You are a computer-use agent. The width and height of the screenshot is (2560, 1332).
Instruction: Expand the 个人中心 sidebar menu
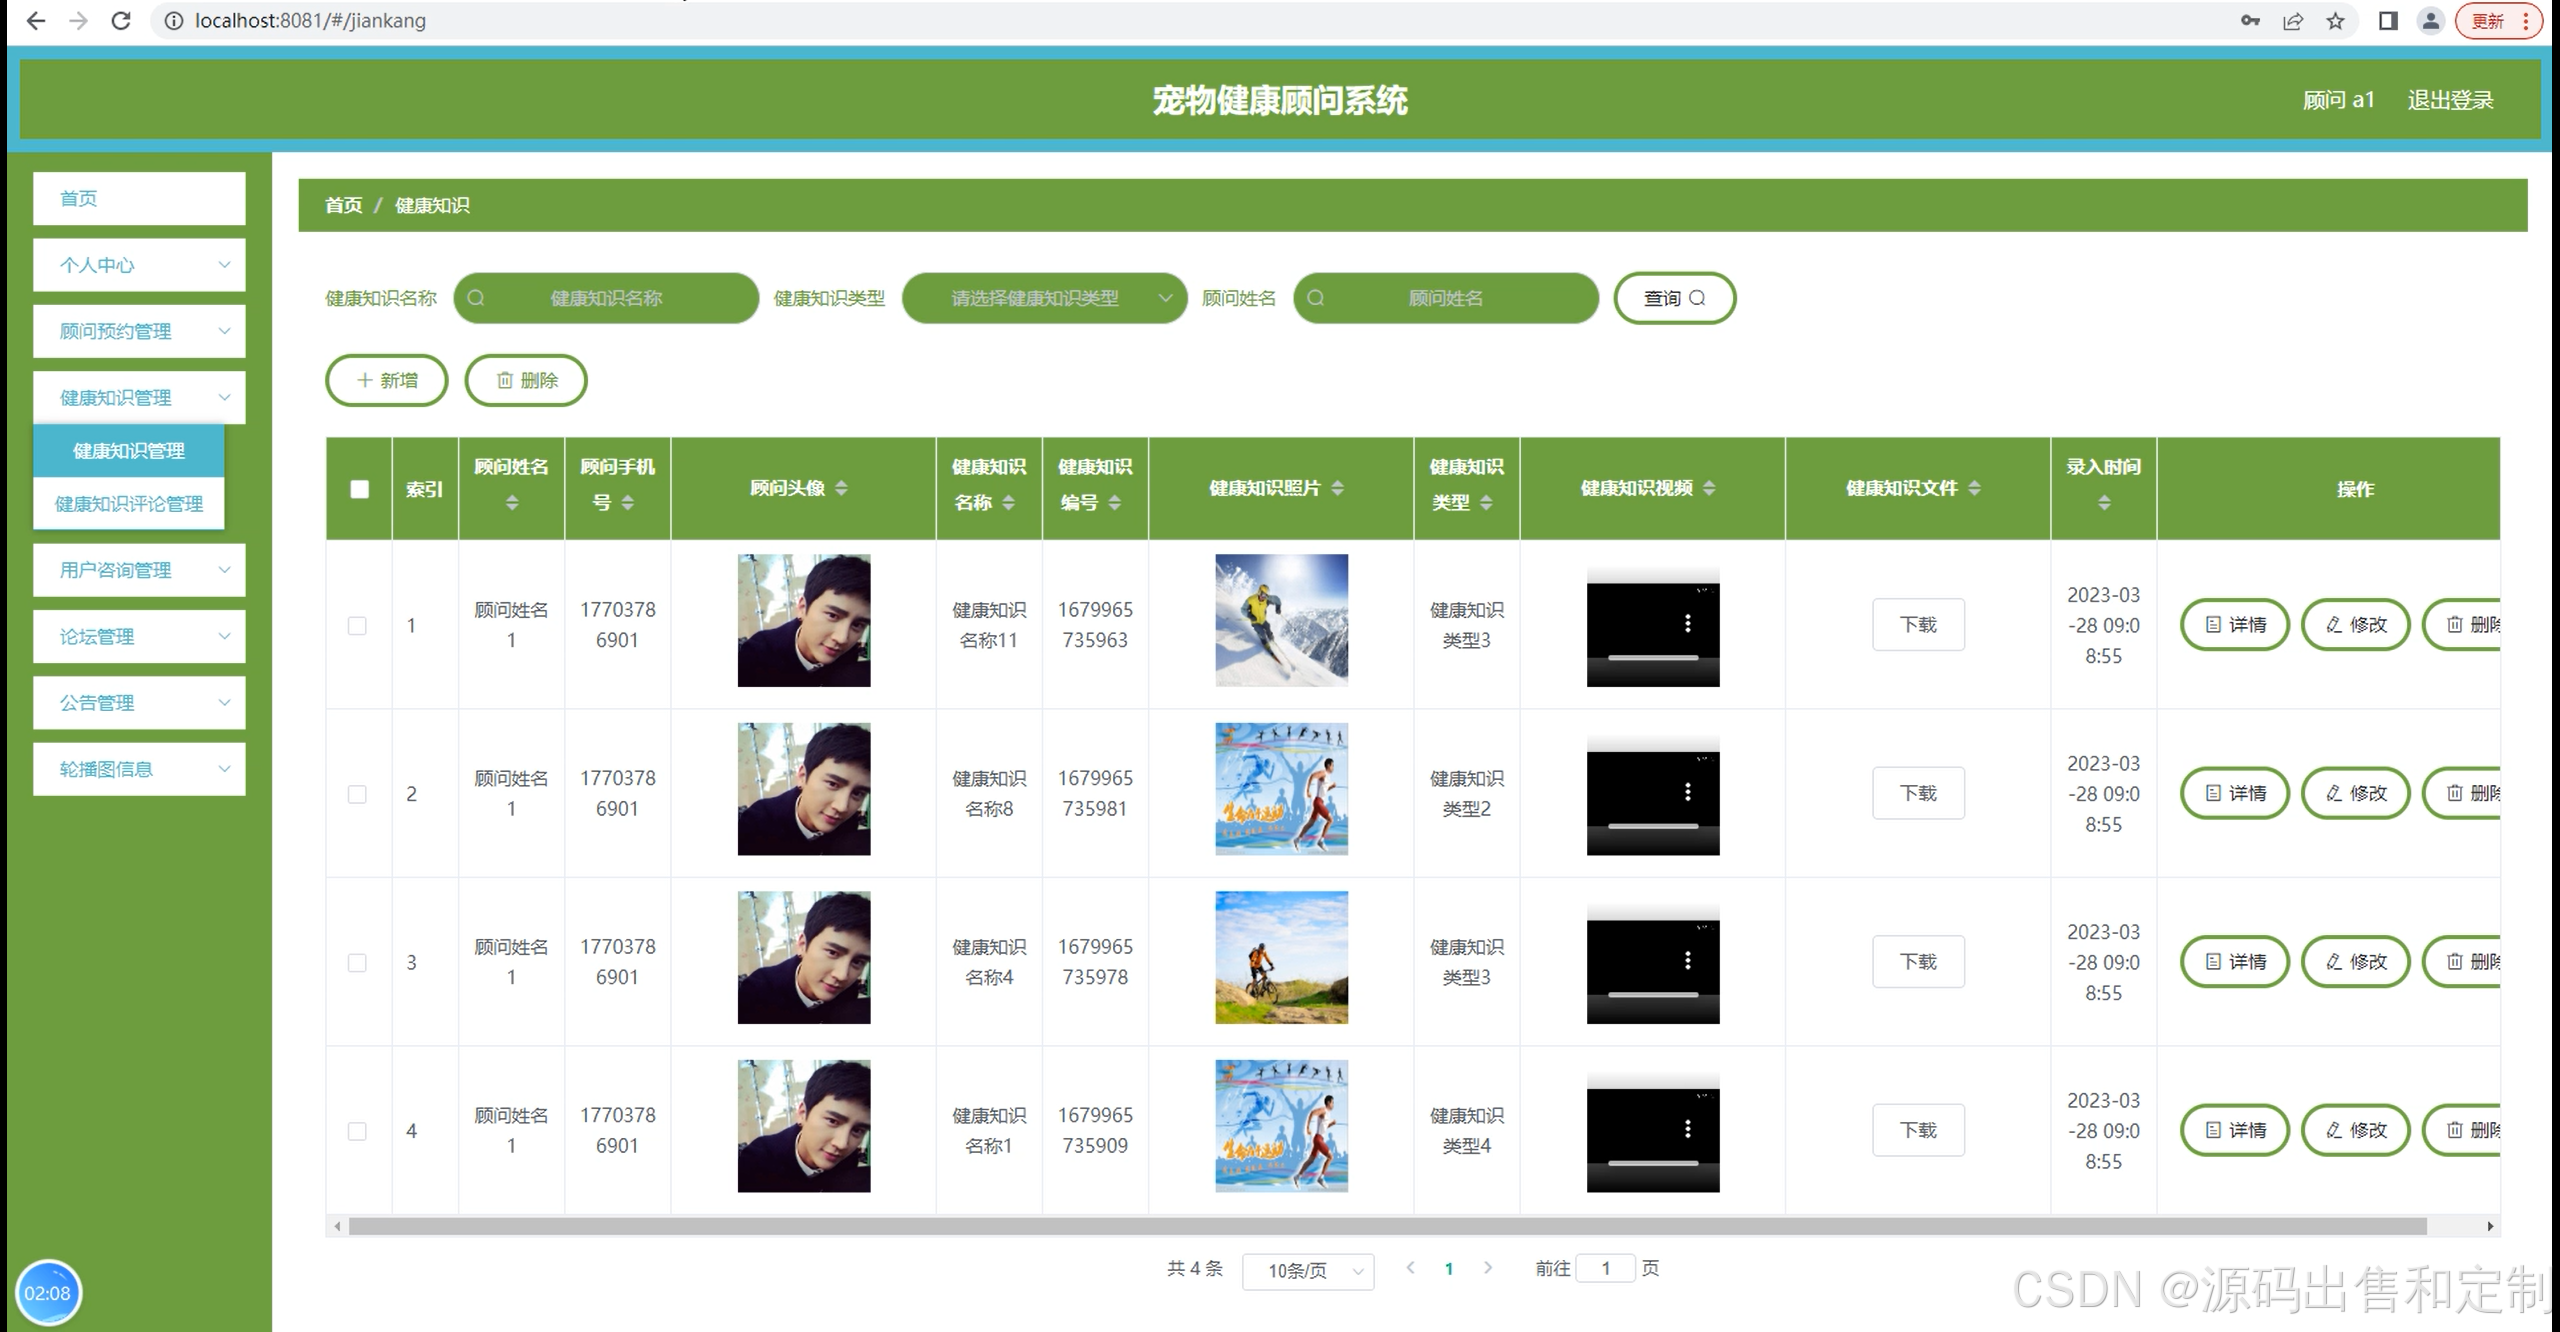click(139, 265)
